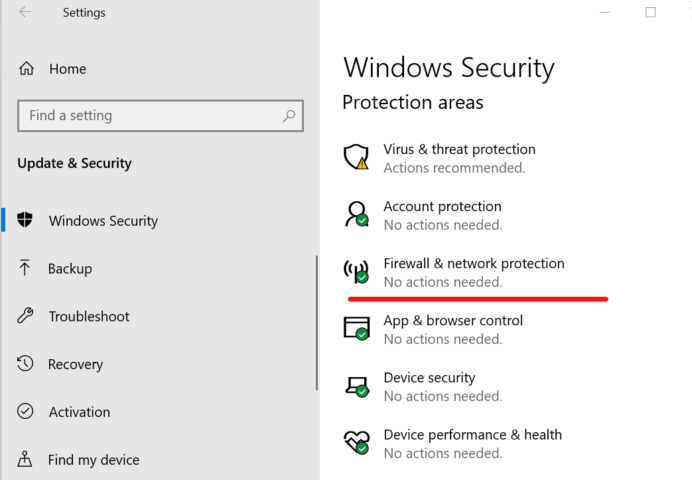Click the back arrow in Settings header
The height and width of the screenshot is (480, 692).
(25, 12)
